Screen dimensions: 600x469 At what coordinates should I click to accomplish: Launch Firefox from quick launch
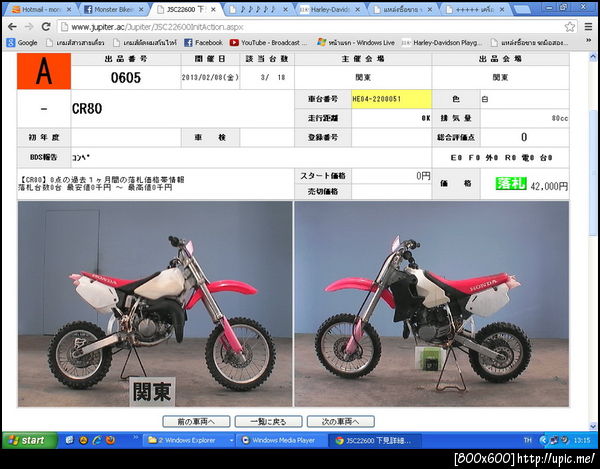coord(111,440)
